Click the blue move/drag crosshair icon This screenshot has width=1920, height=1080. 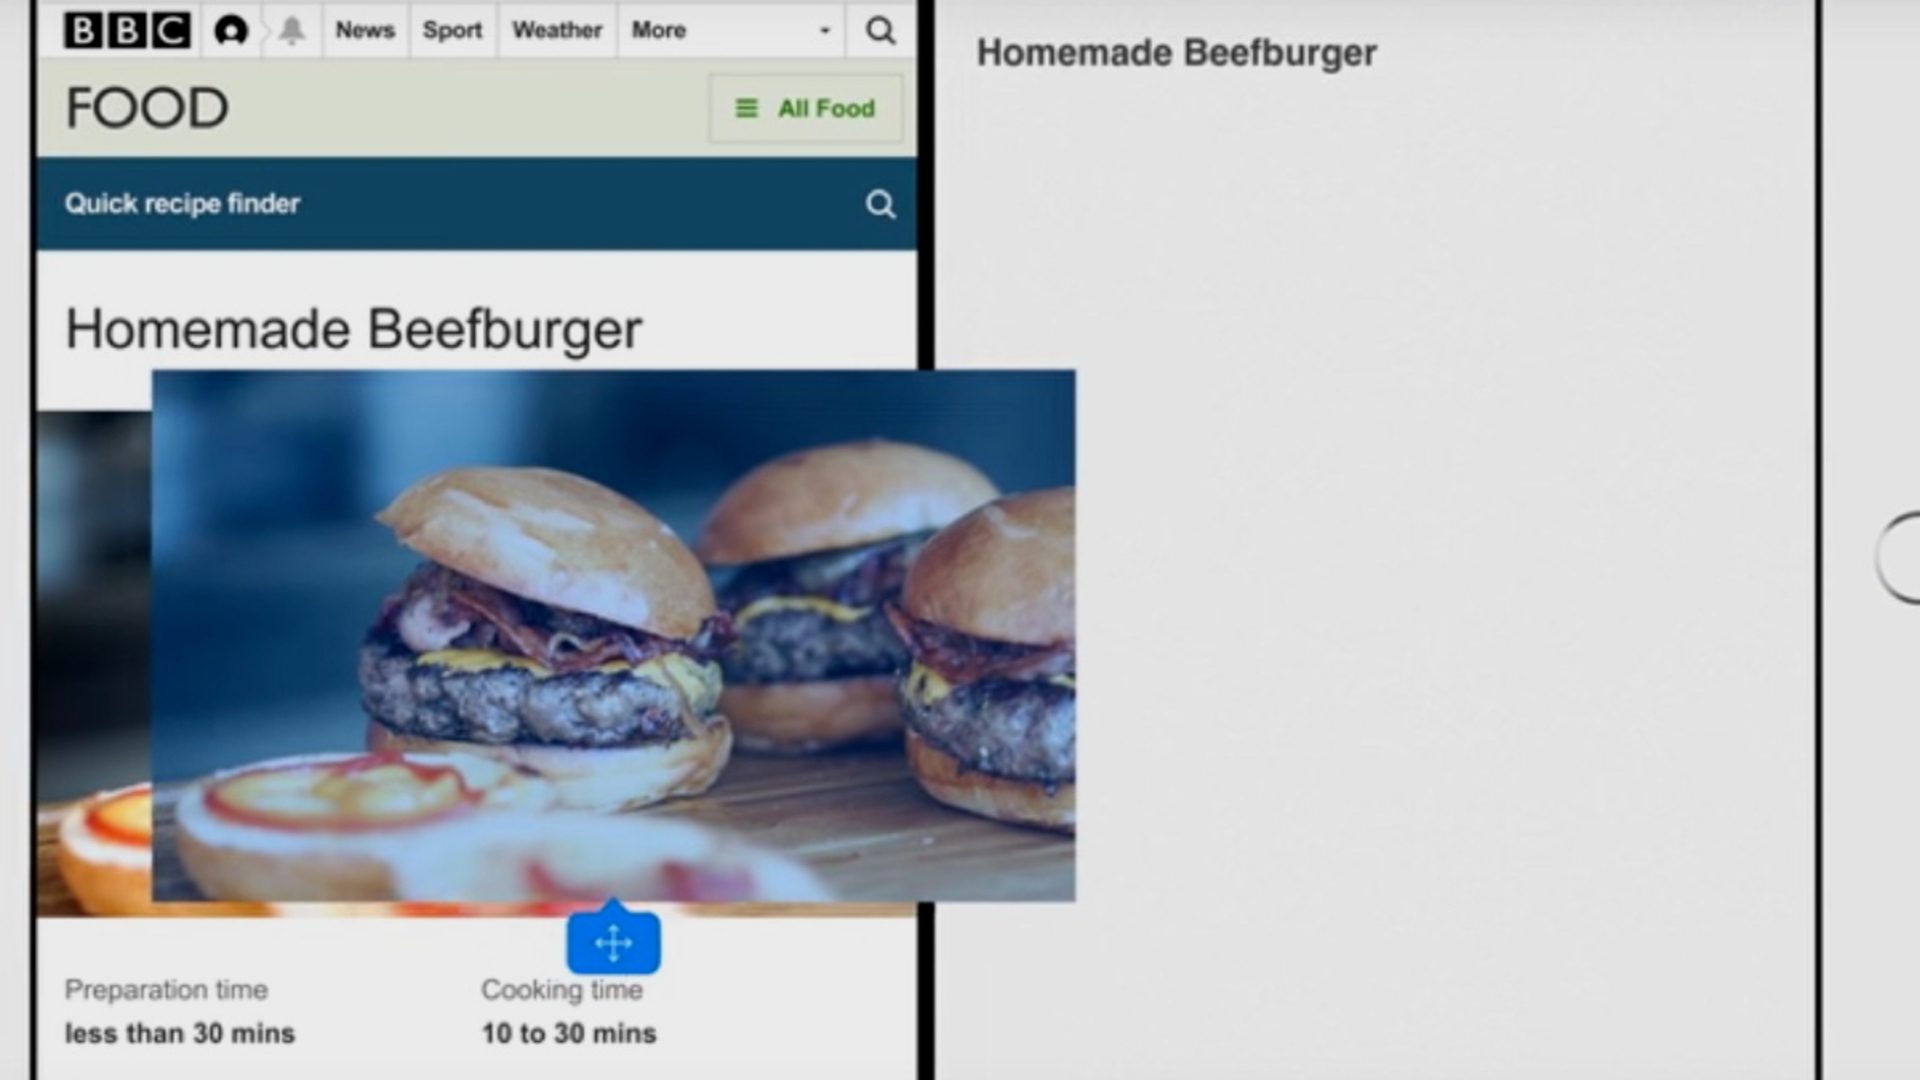pos(613,942)
